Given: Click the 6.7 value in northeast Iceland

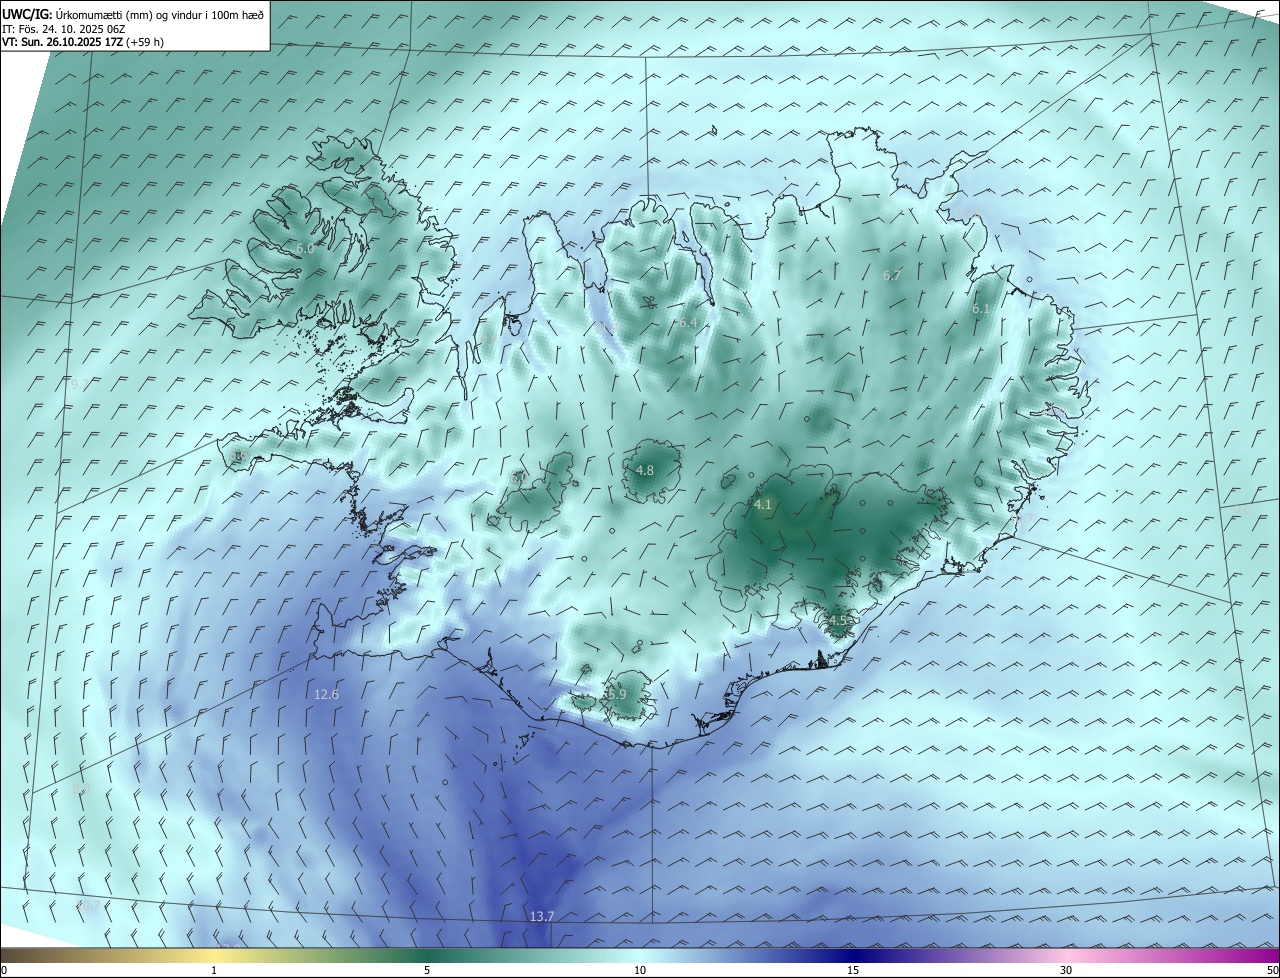Looking at the screenshot, I should [892, 275].
